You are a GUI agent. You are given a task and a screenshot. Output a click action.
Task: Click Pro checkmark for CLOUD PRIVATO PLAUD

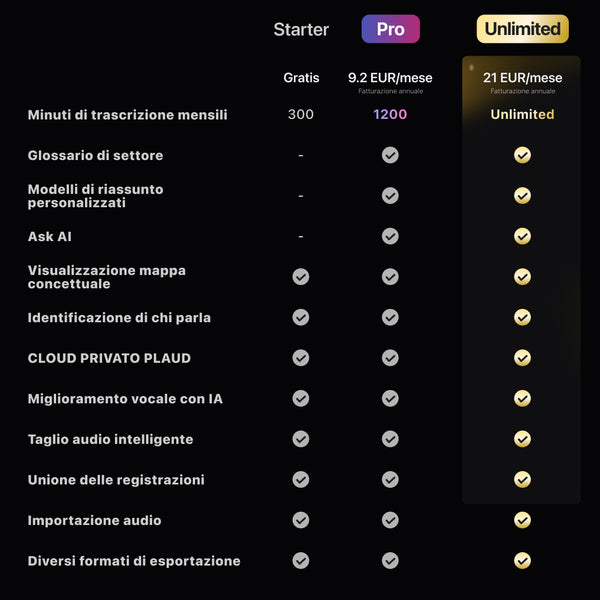(390, 358)
